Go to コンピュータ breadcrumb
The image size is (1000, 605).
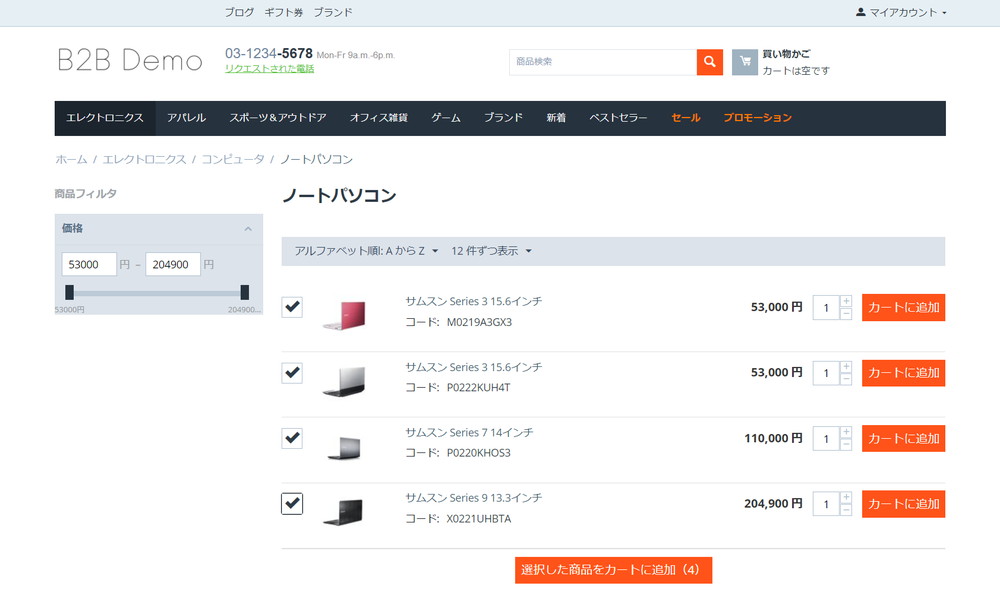(233, 159)
